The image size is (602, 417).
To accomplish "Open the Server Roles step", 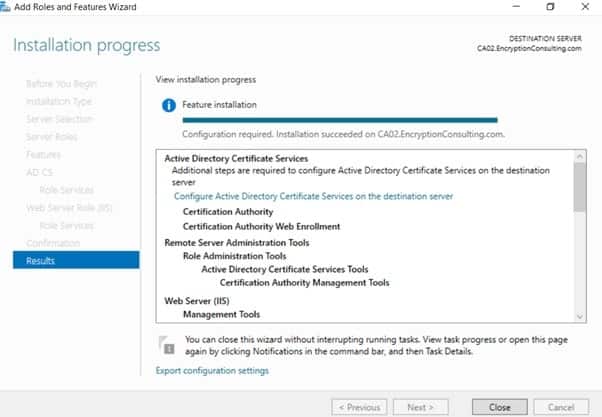I will coord(52,136).
